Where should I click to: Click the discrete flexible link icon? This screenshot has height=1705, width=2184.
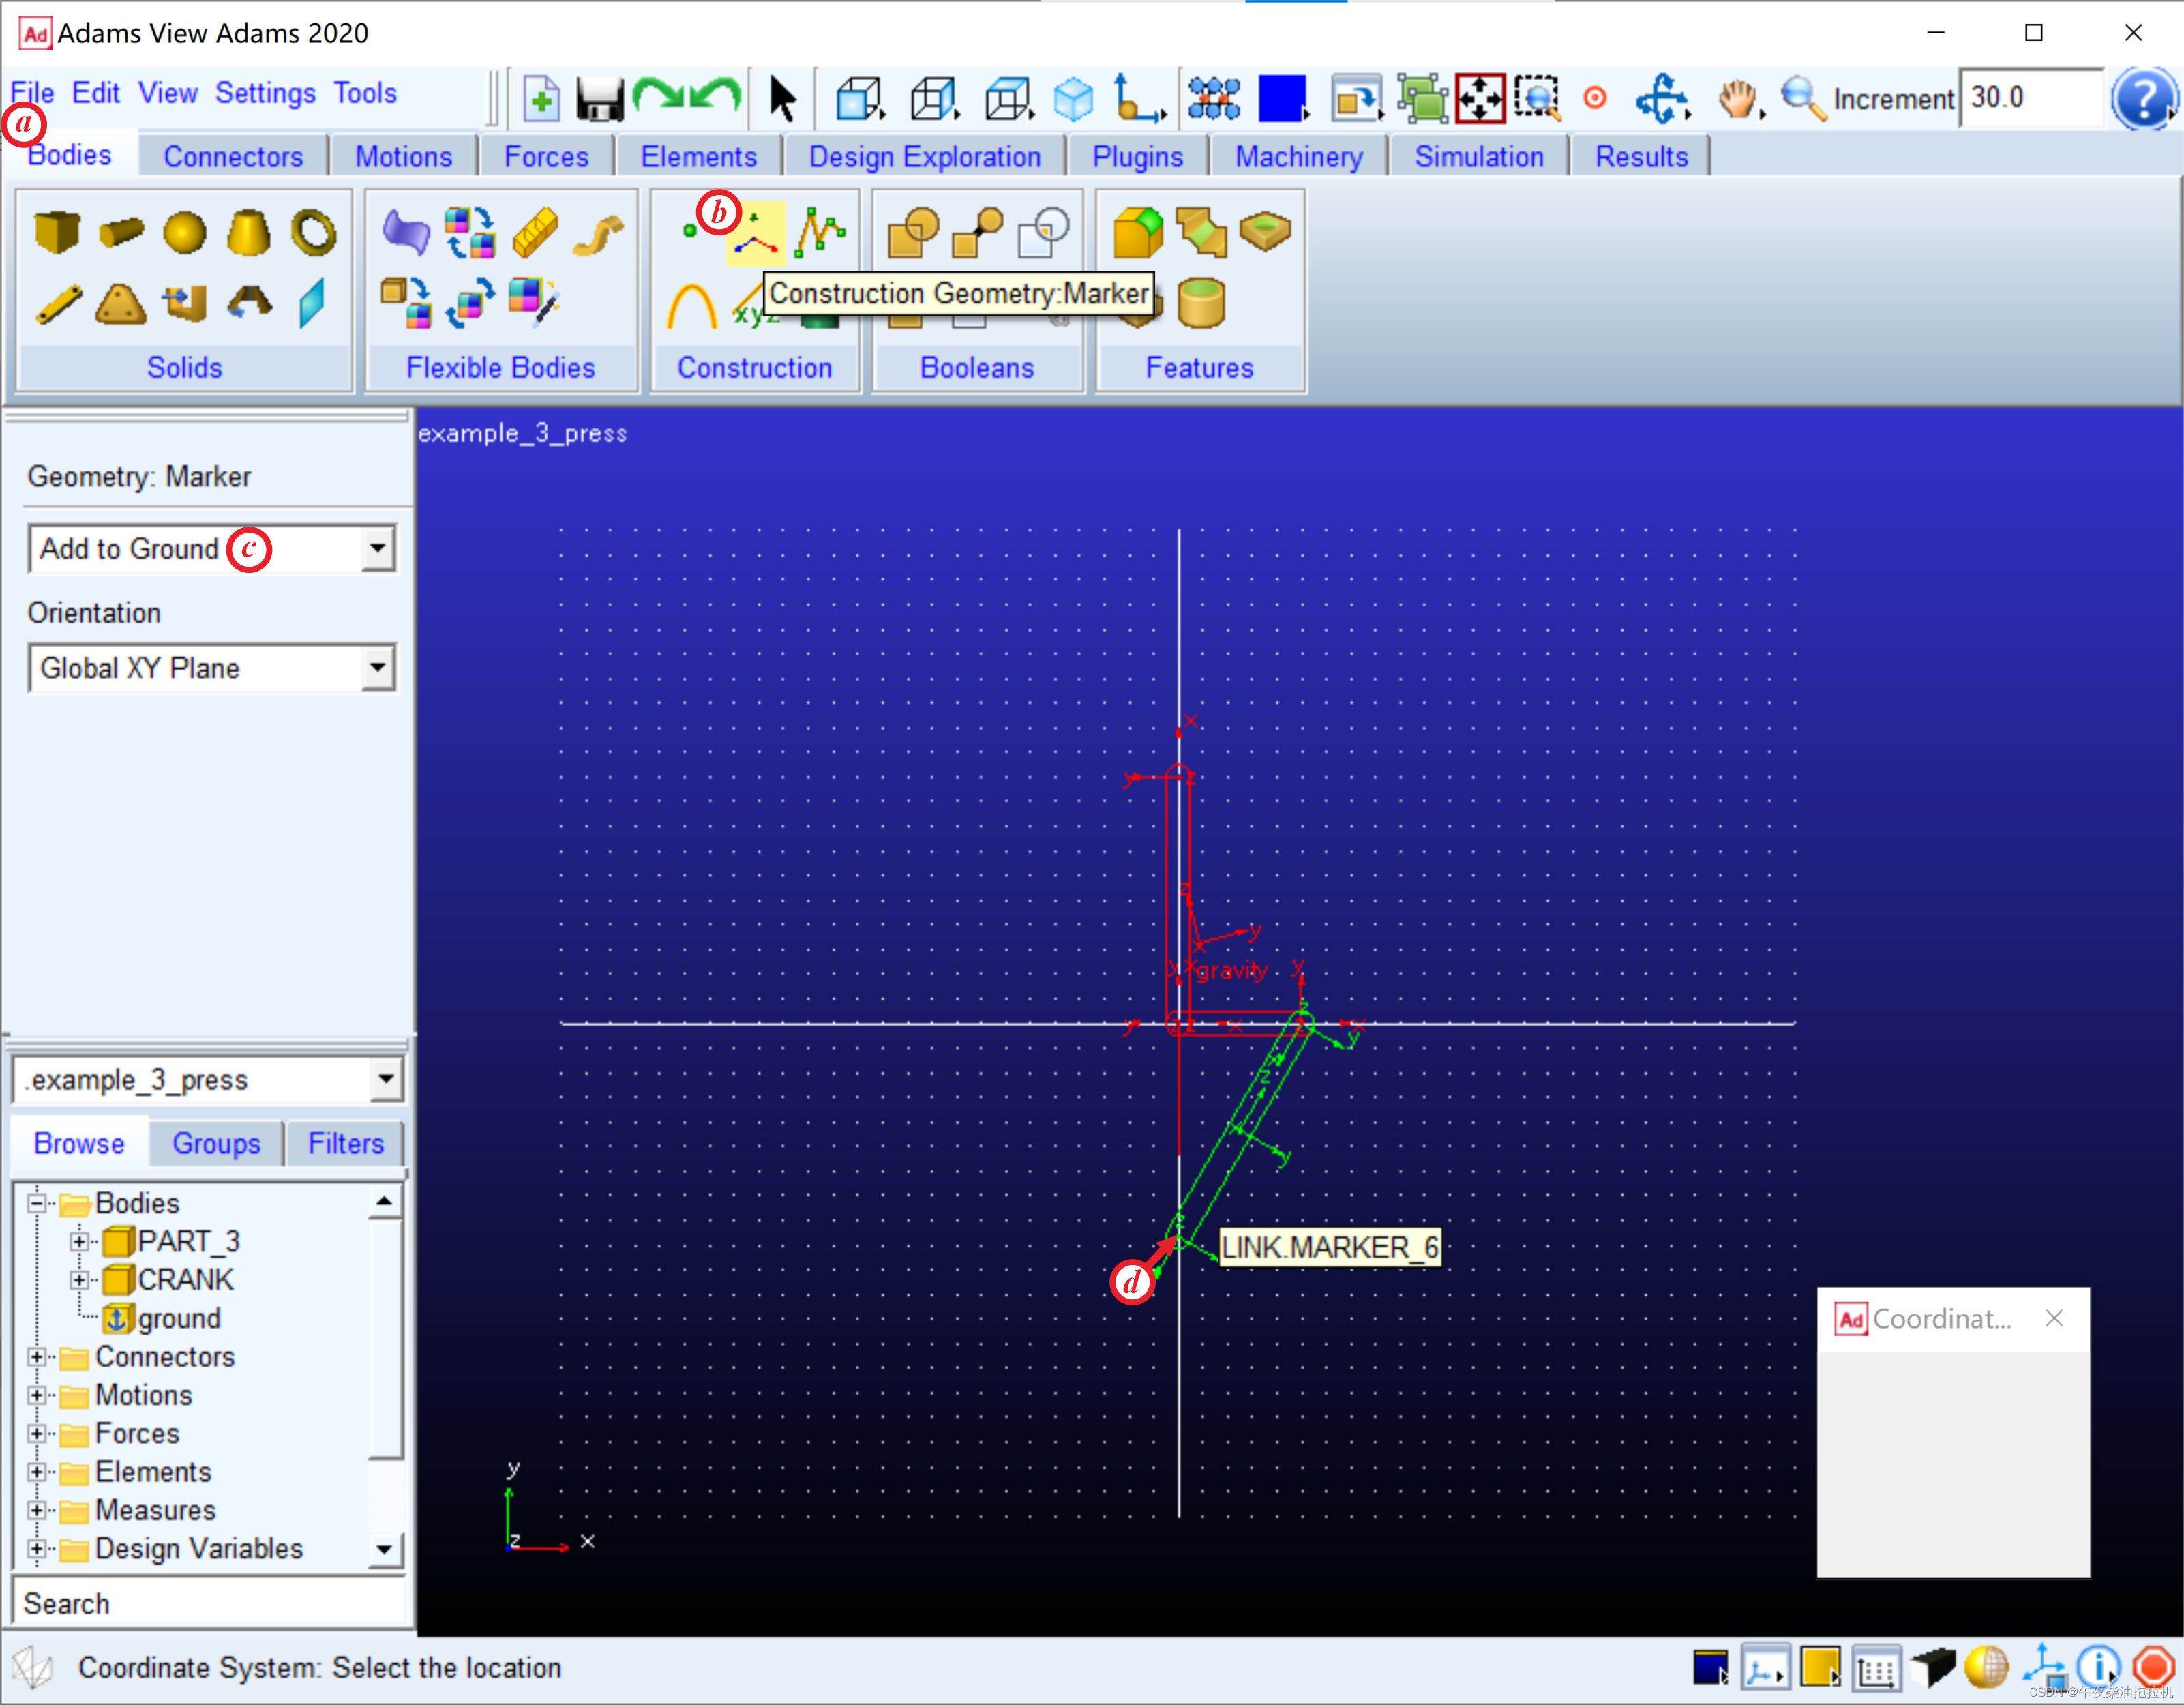coord(535,232)
